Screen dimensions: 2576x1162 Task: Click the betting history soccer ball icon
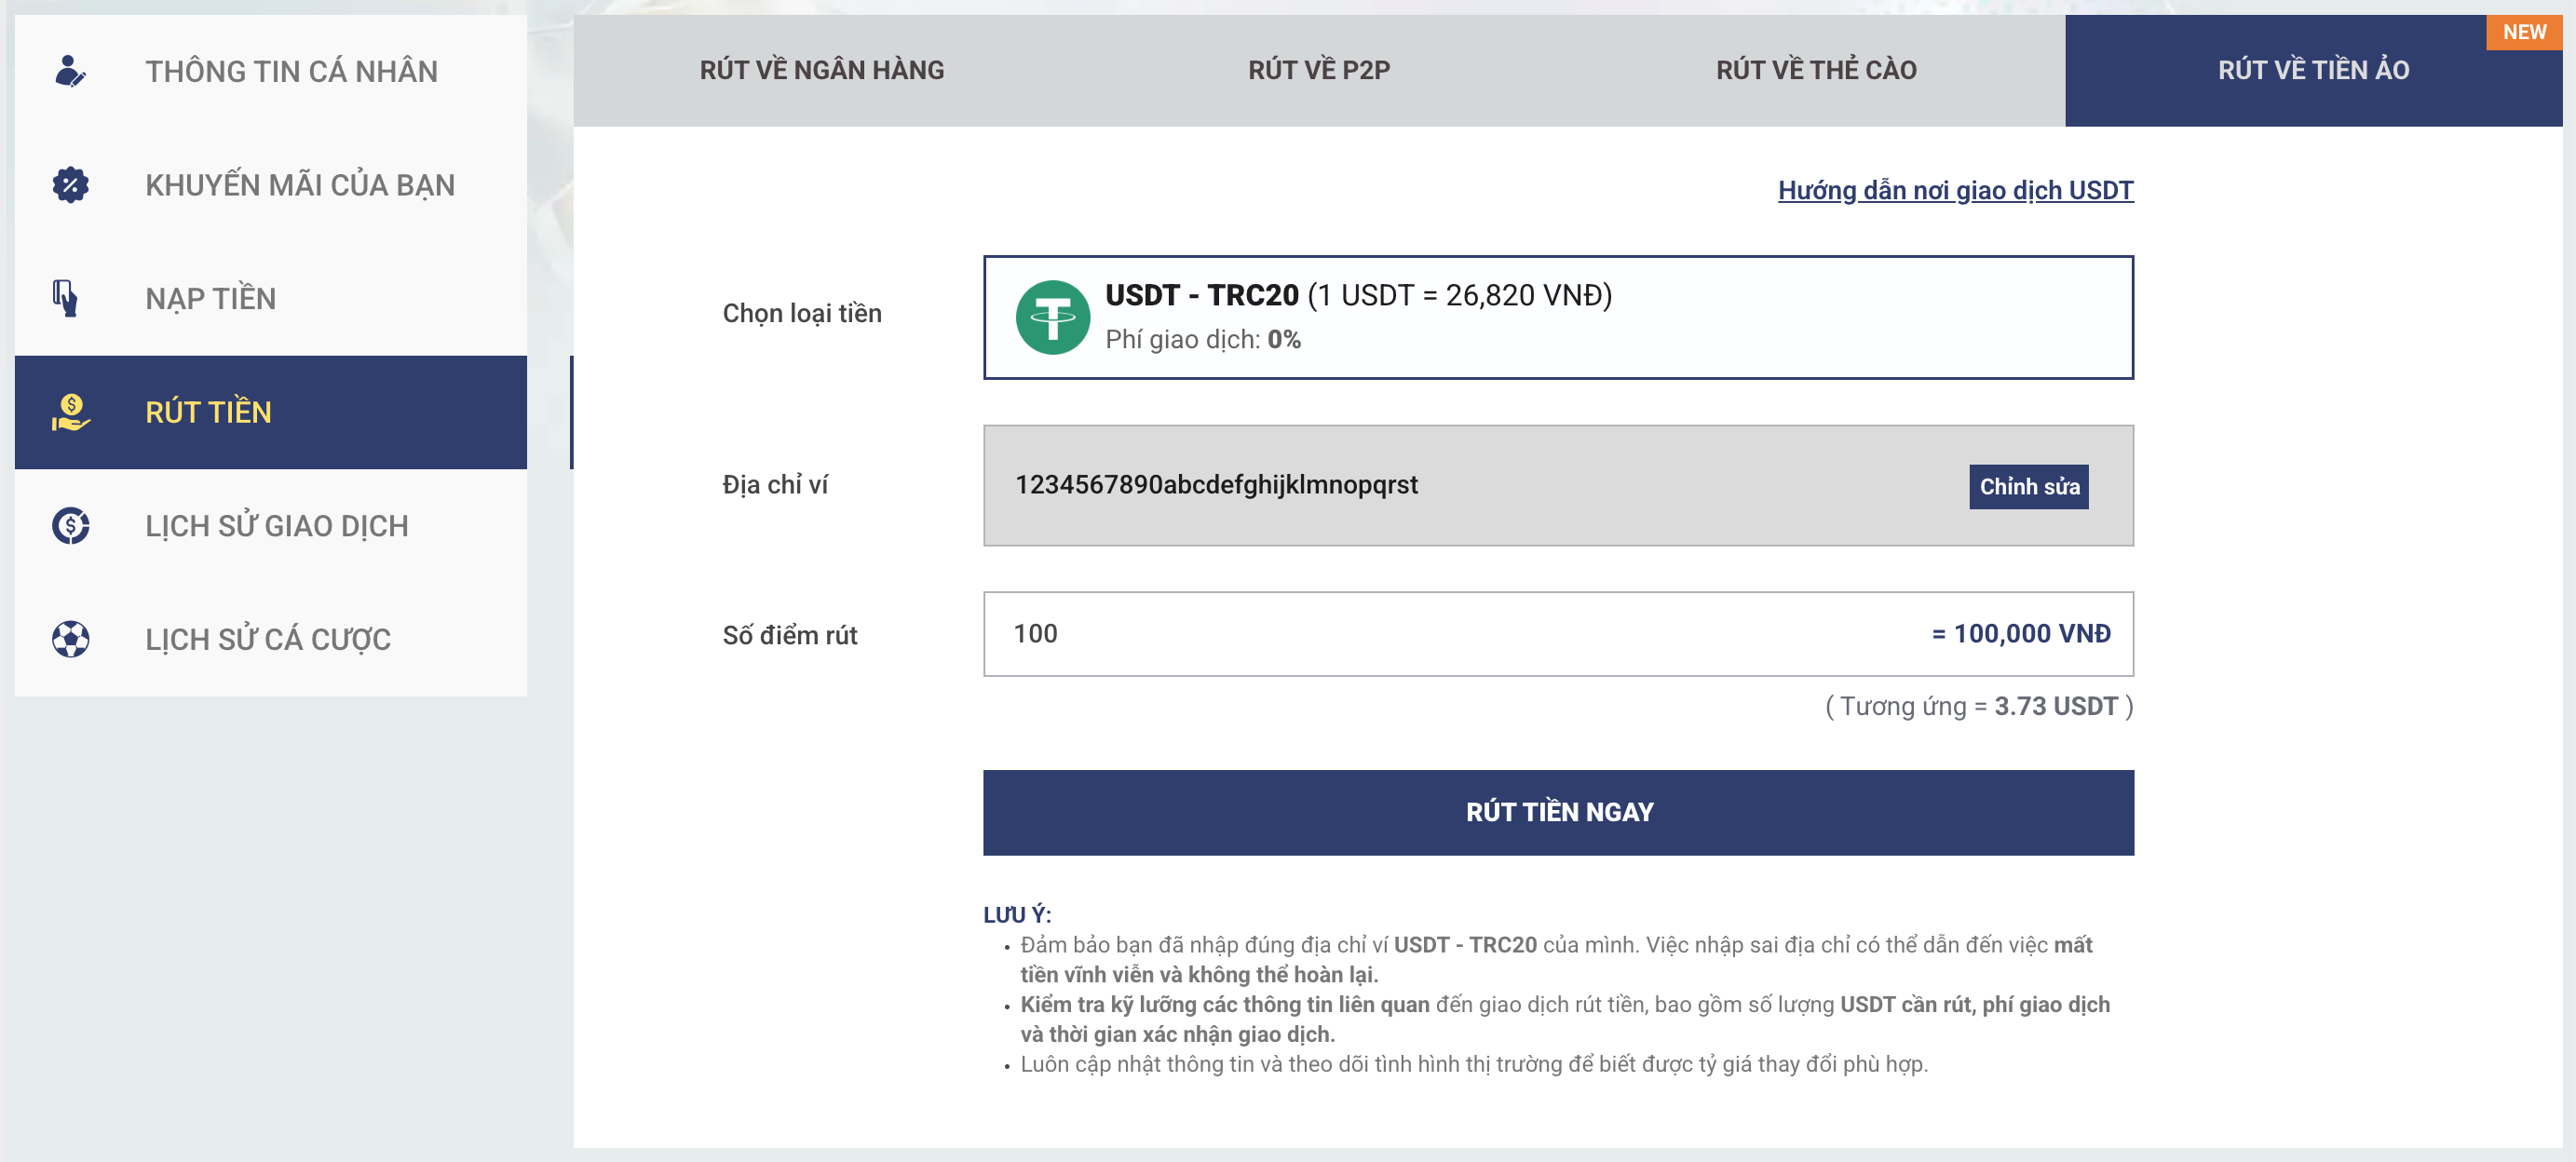(70, 639)
